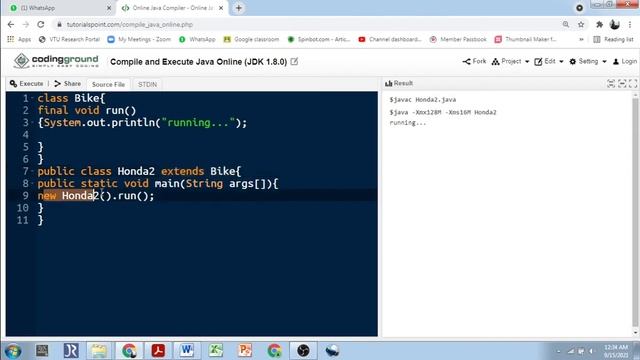Open PowerPoint from taskbar
This screenshot has width=640, height=360.
pyautogui.click(x=245, y=351)
